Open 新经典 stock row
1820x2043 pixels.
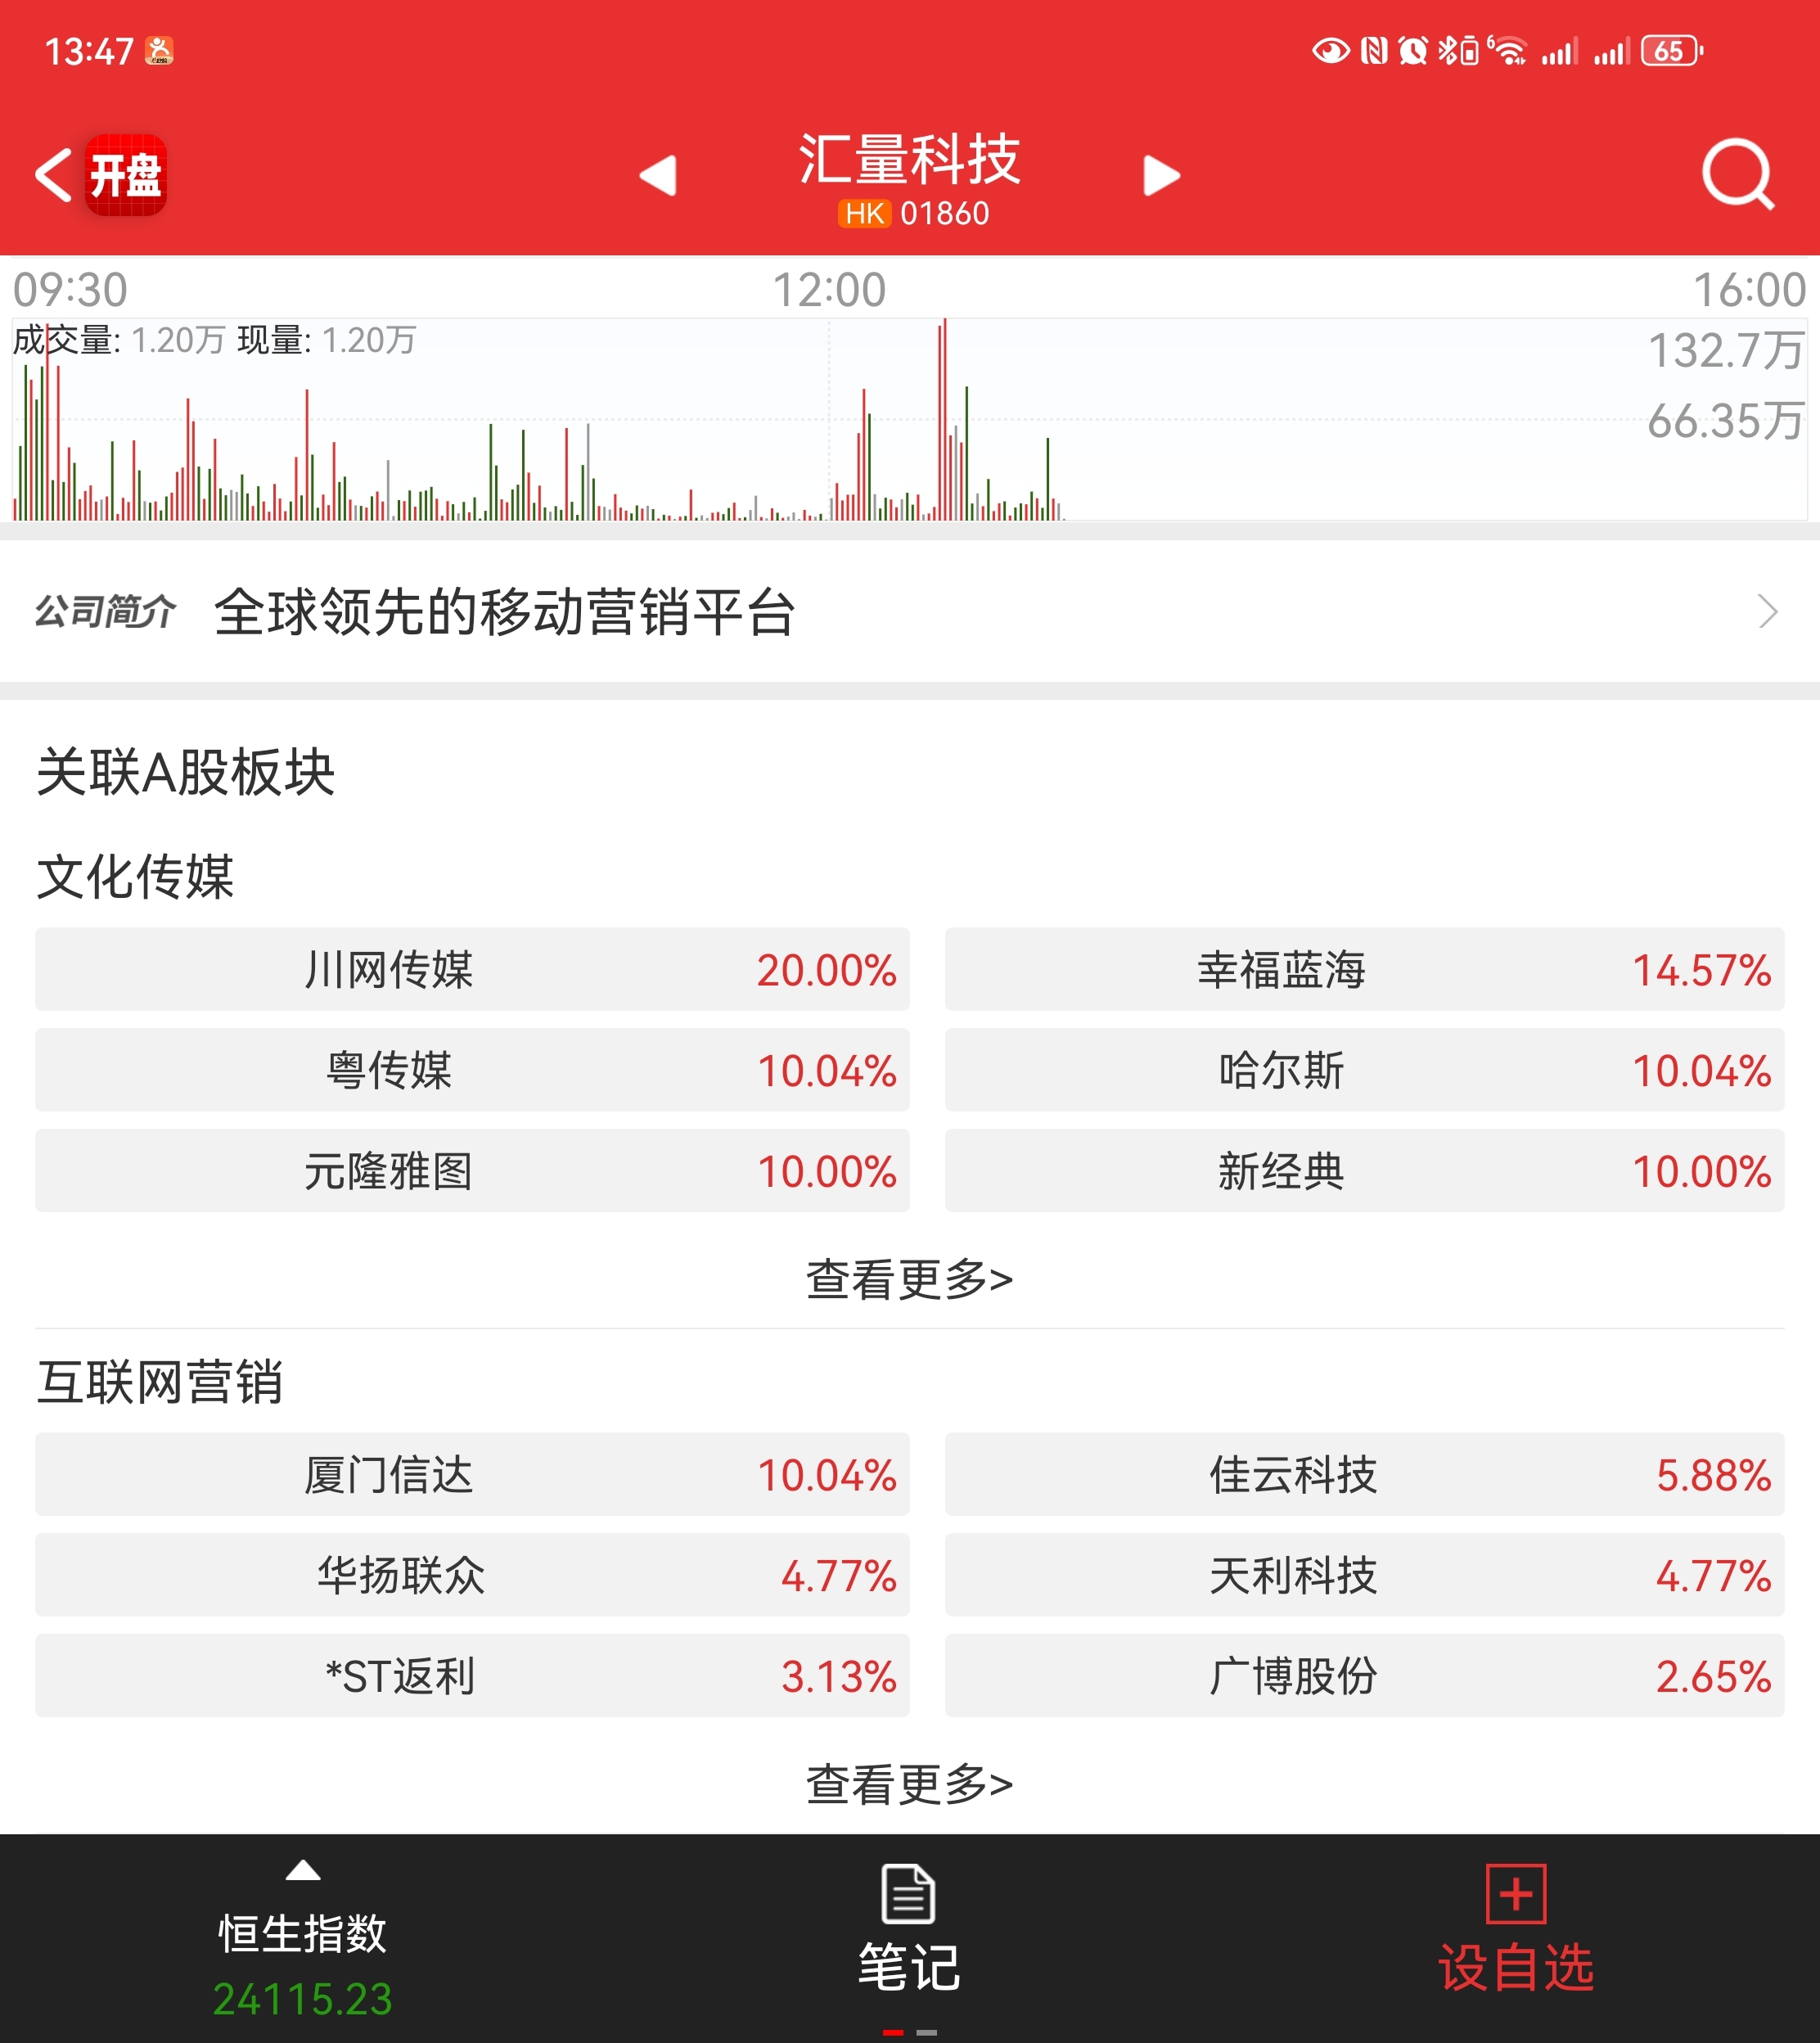pyautogui.click(x=1364, y=1171)
